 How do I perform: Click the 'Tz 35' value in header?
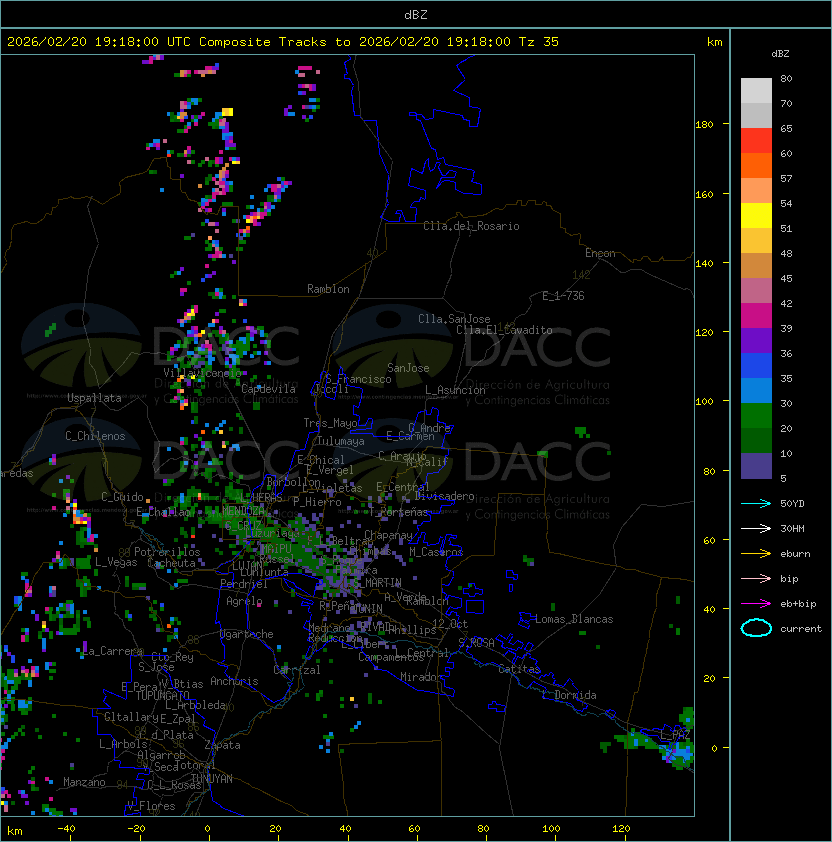[x=539, y=42]
